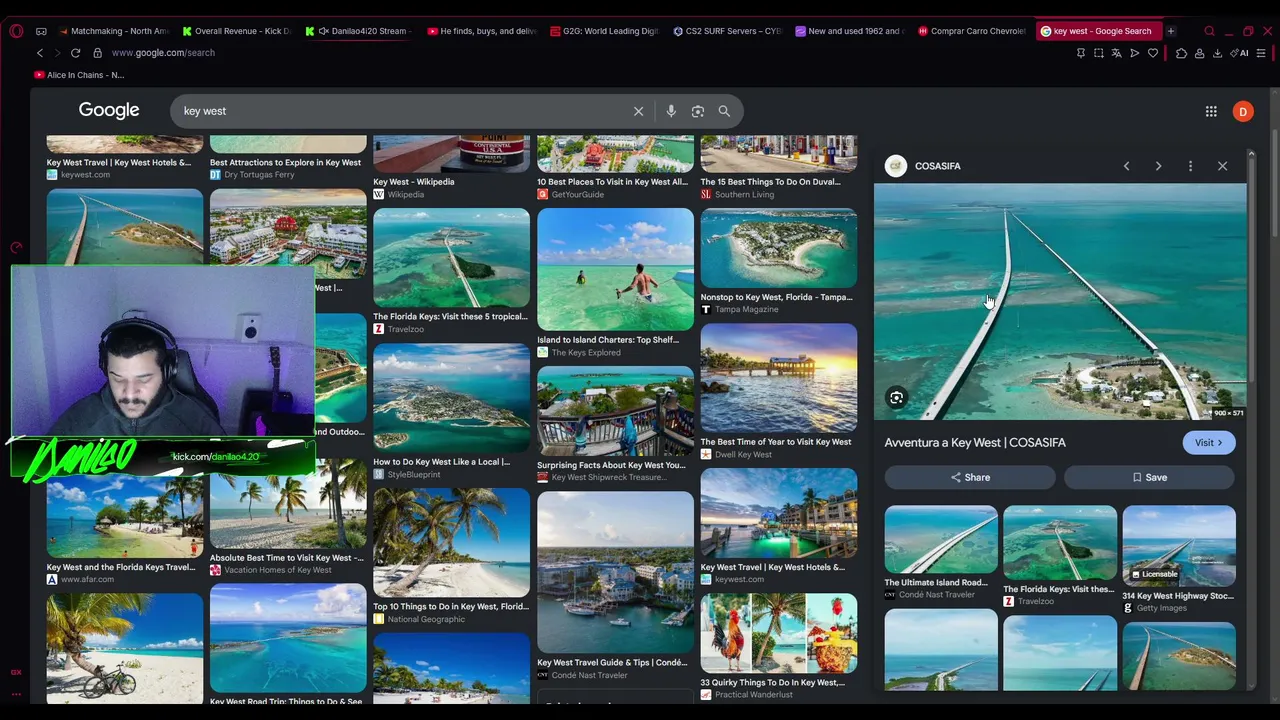
Task: Save the previewed image
Action: pos(1149,478)
